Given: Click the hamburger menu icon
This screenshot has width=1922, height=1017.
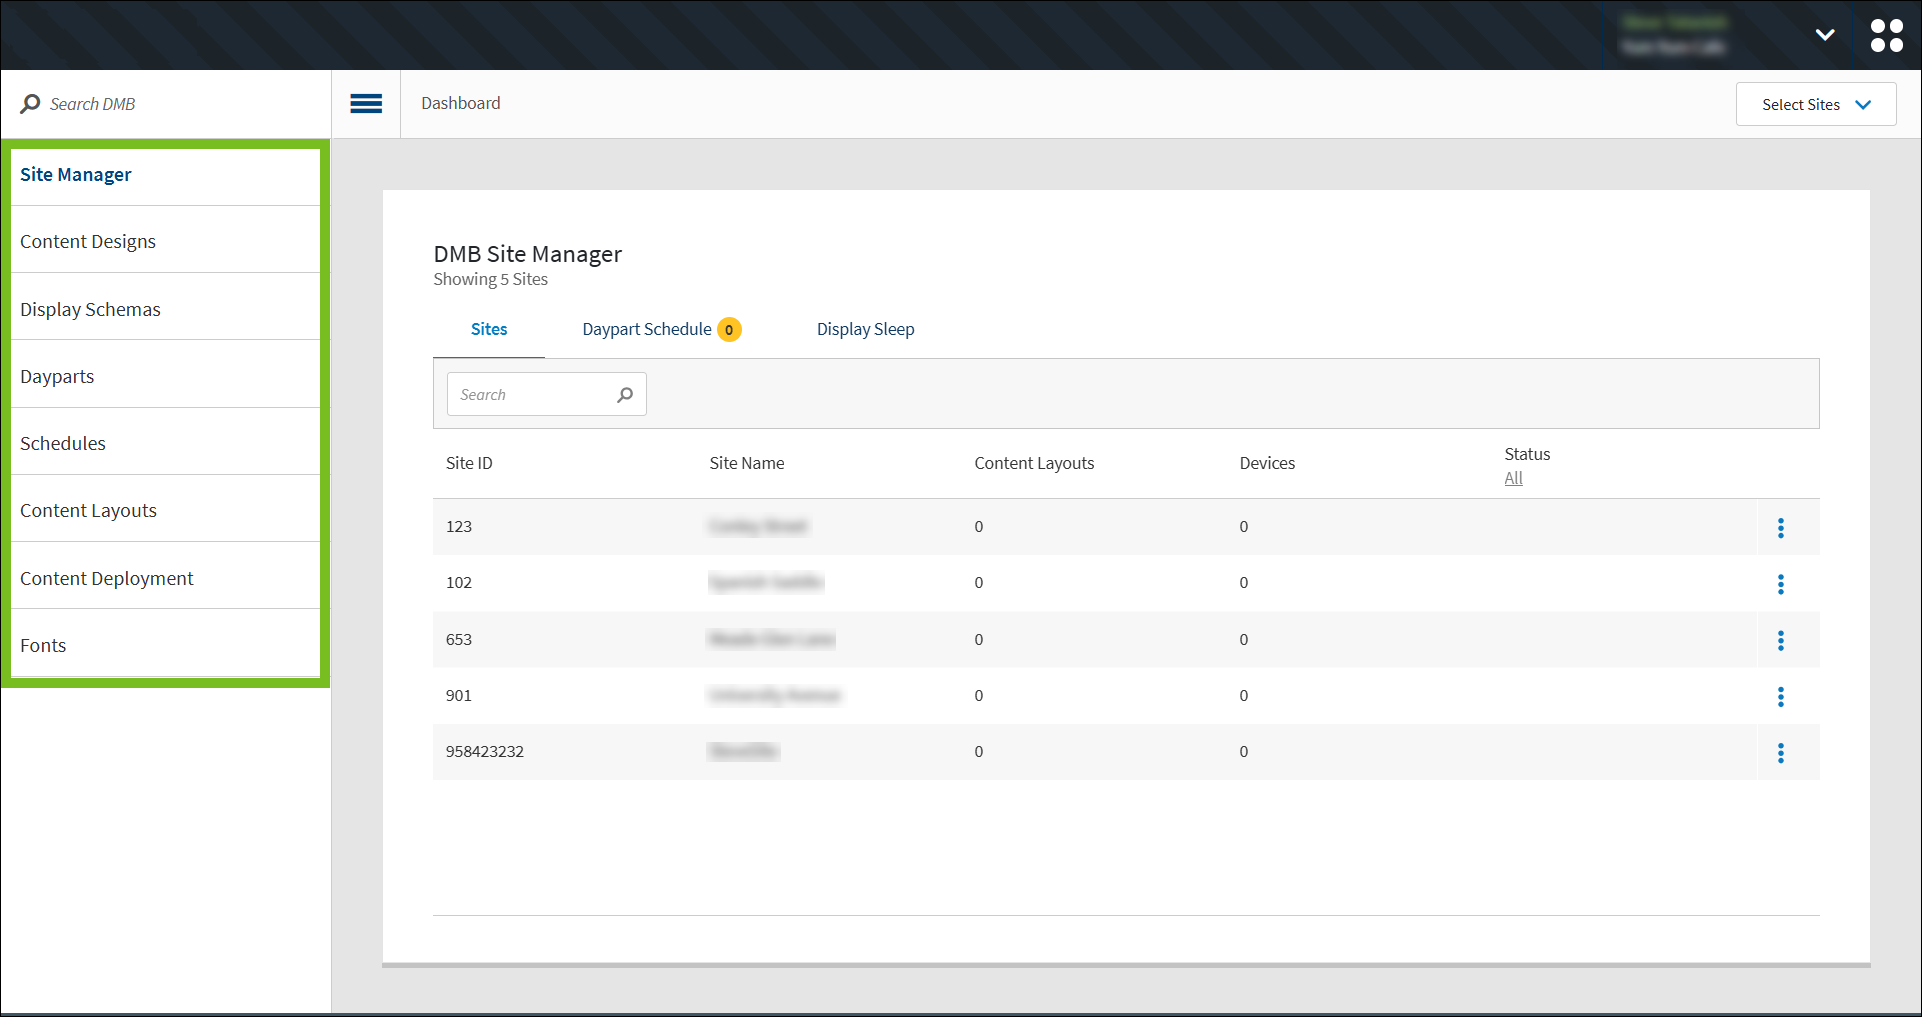Looking at the screenshot, I should [x=366, y=104].
